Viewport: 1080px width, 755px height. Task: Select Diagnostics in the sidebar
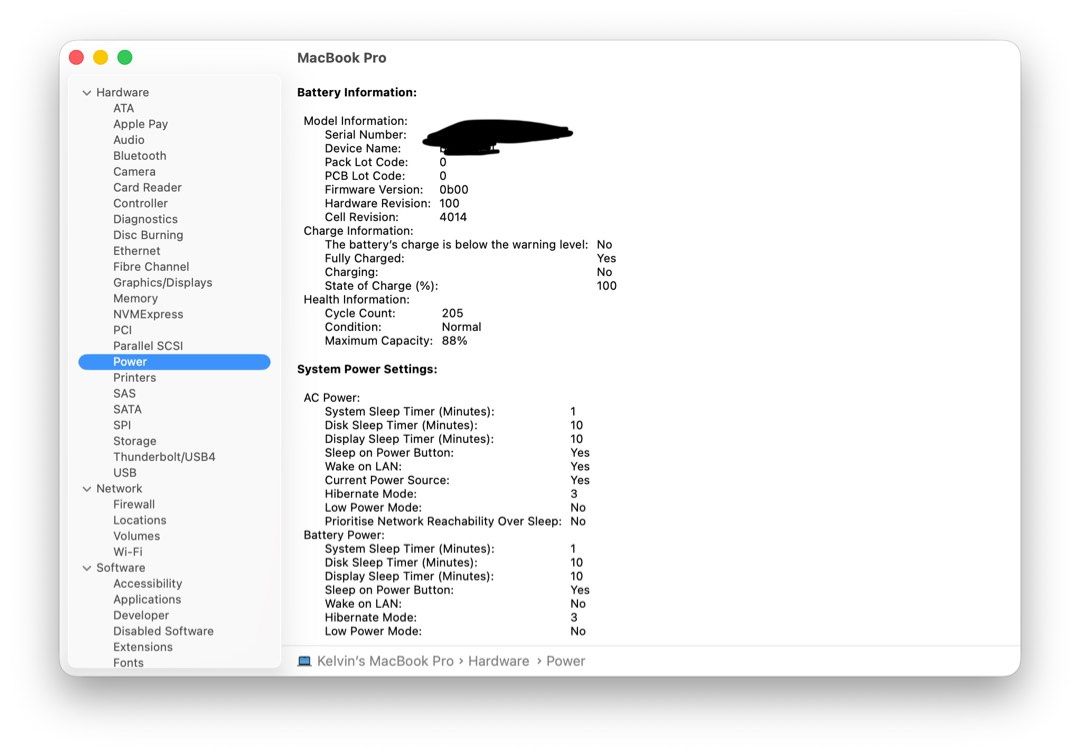[x=145, y=219]
